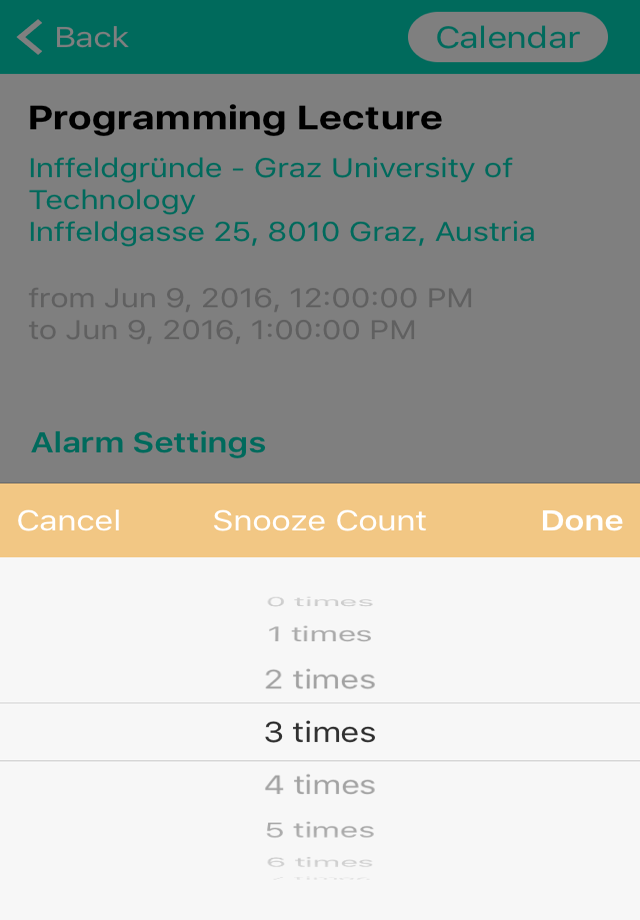Choose 0 times in the picker
640x920 pixels.
[320, 601]
